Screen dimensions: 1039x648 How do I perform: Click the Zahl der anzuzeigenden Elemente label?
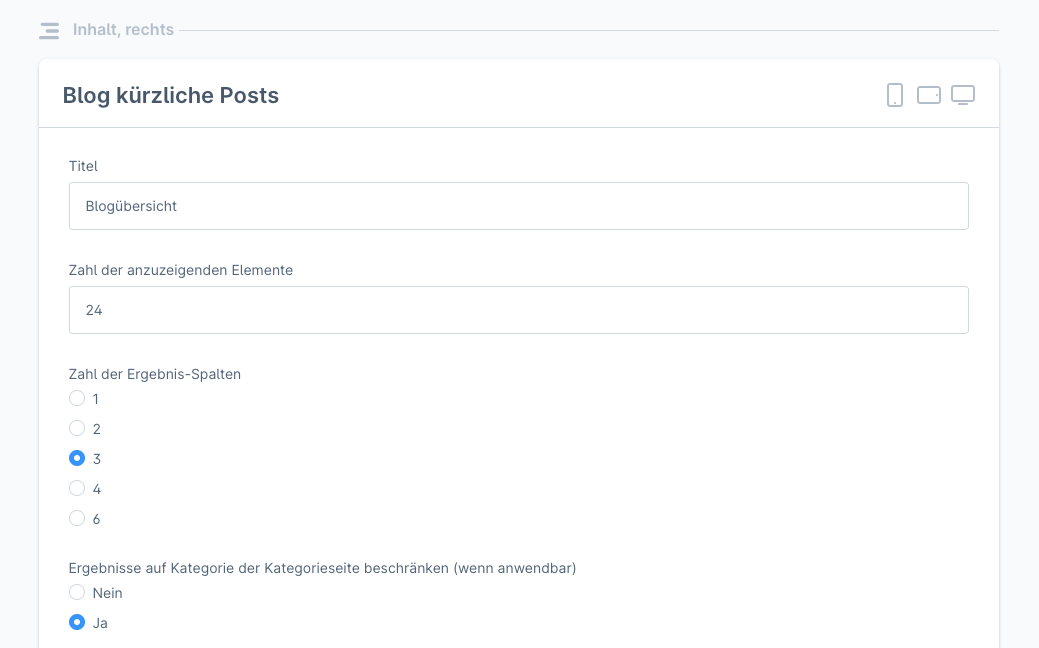coord(180,270)
